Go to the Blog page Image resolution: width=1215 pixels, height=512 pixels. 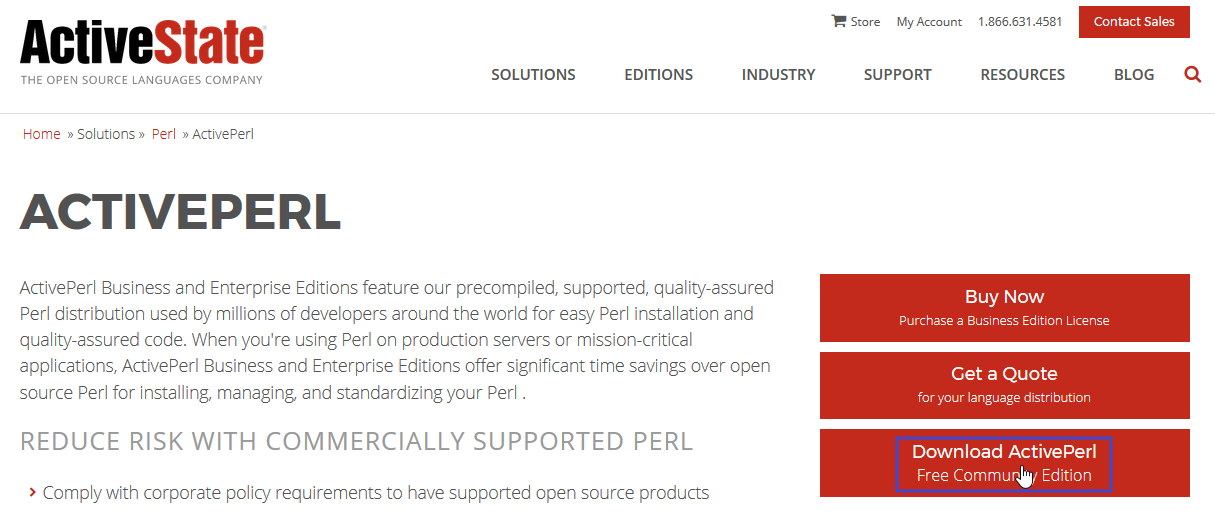click(1134, 75)
